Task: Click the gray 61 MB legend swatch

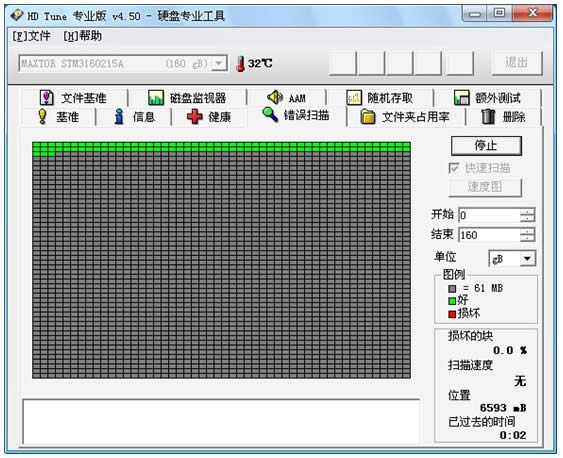Action: pos(452,289)
